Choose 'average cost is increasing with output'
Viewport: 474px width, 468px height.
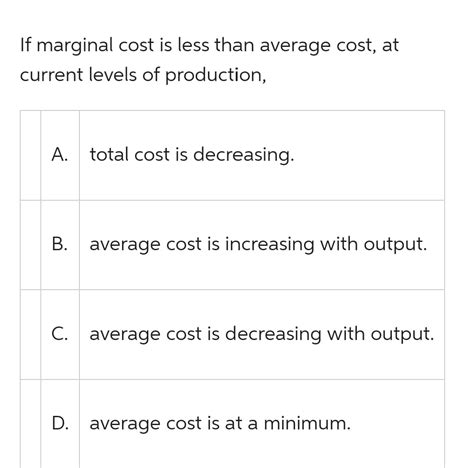point(258,245)
